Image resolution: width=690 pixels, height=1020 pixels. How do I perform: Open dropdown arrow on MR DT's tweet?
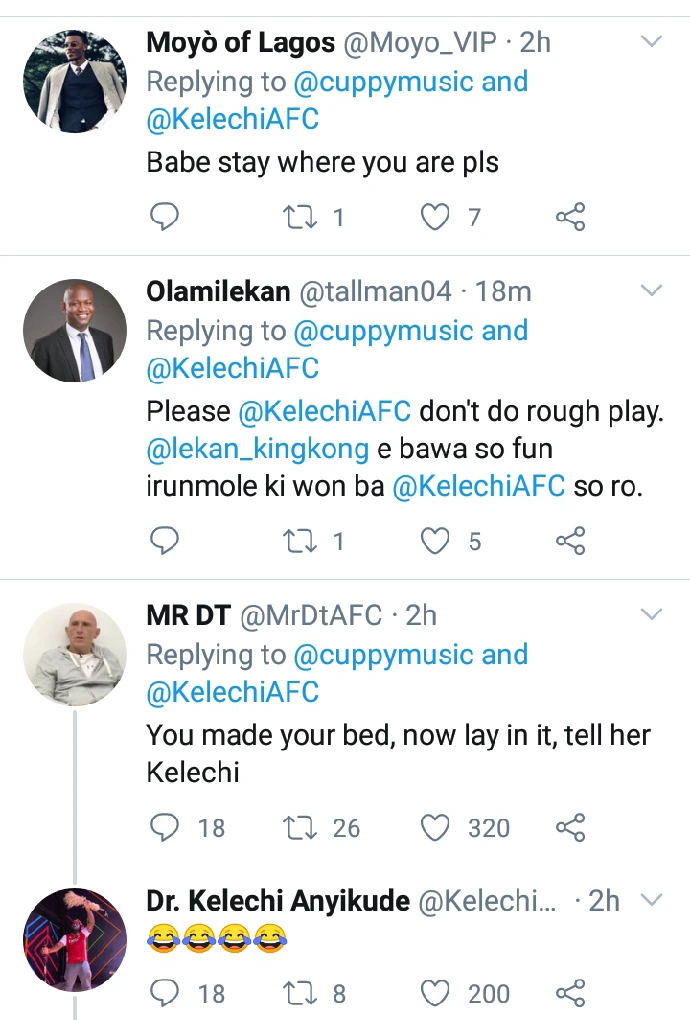(x=651, y=613)
